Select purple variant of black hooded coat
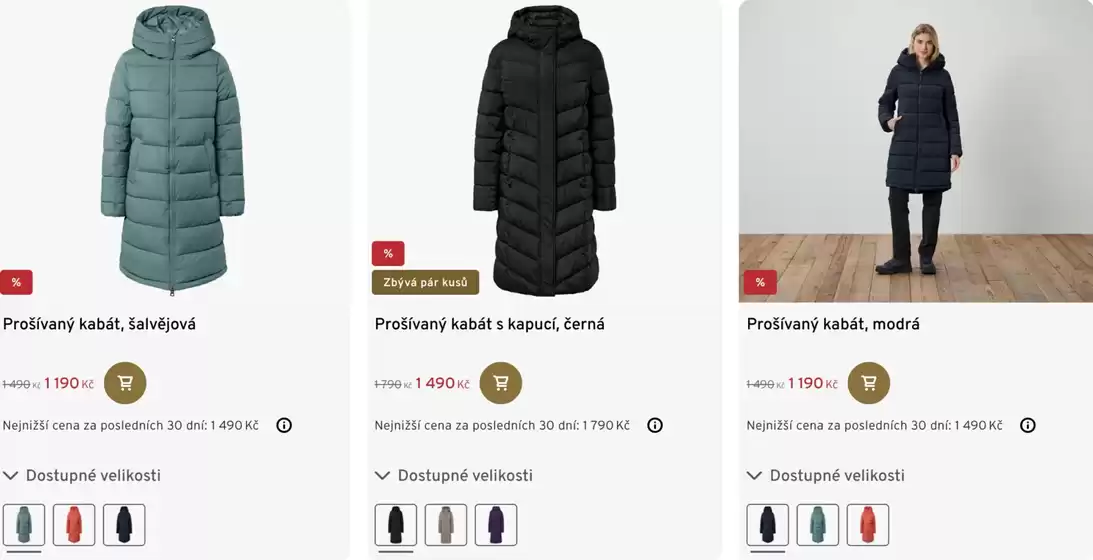 tap(496, 525)
